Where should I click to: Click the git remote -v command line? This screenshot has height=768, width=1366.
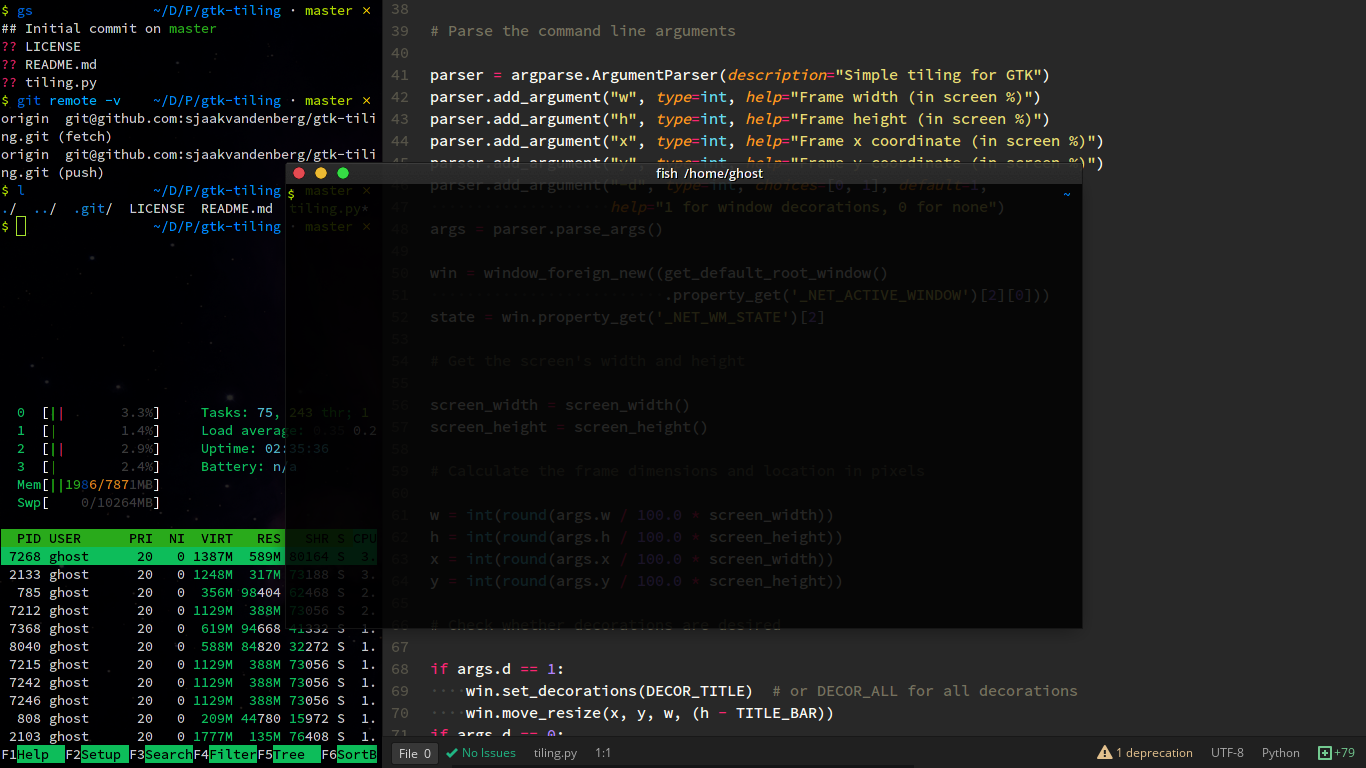[x=69, y=101]
